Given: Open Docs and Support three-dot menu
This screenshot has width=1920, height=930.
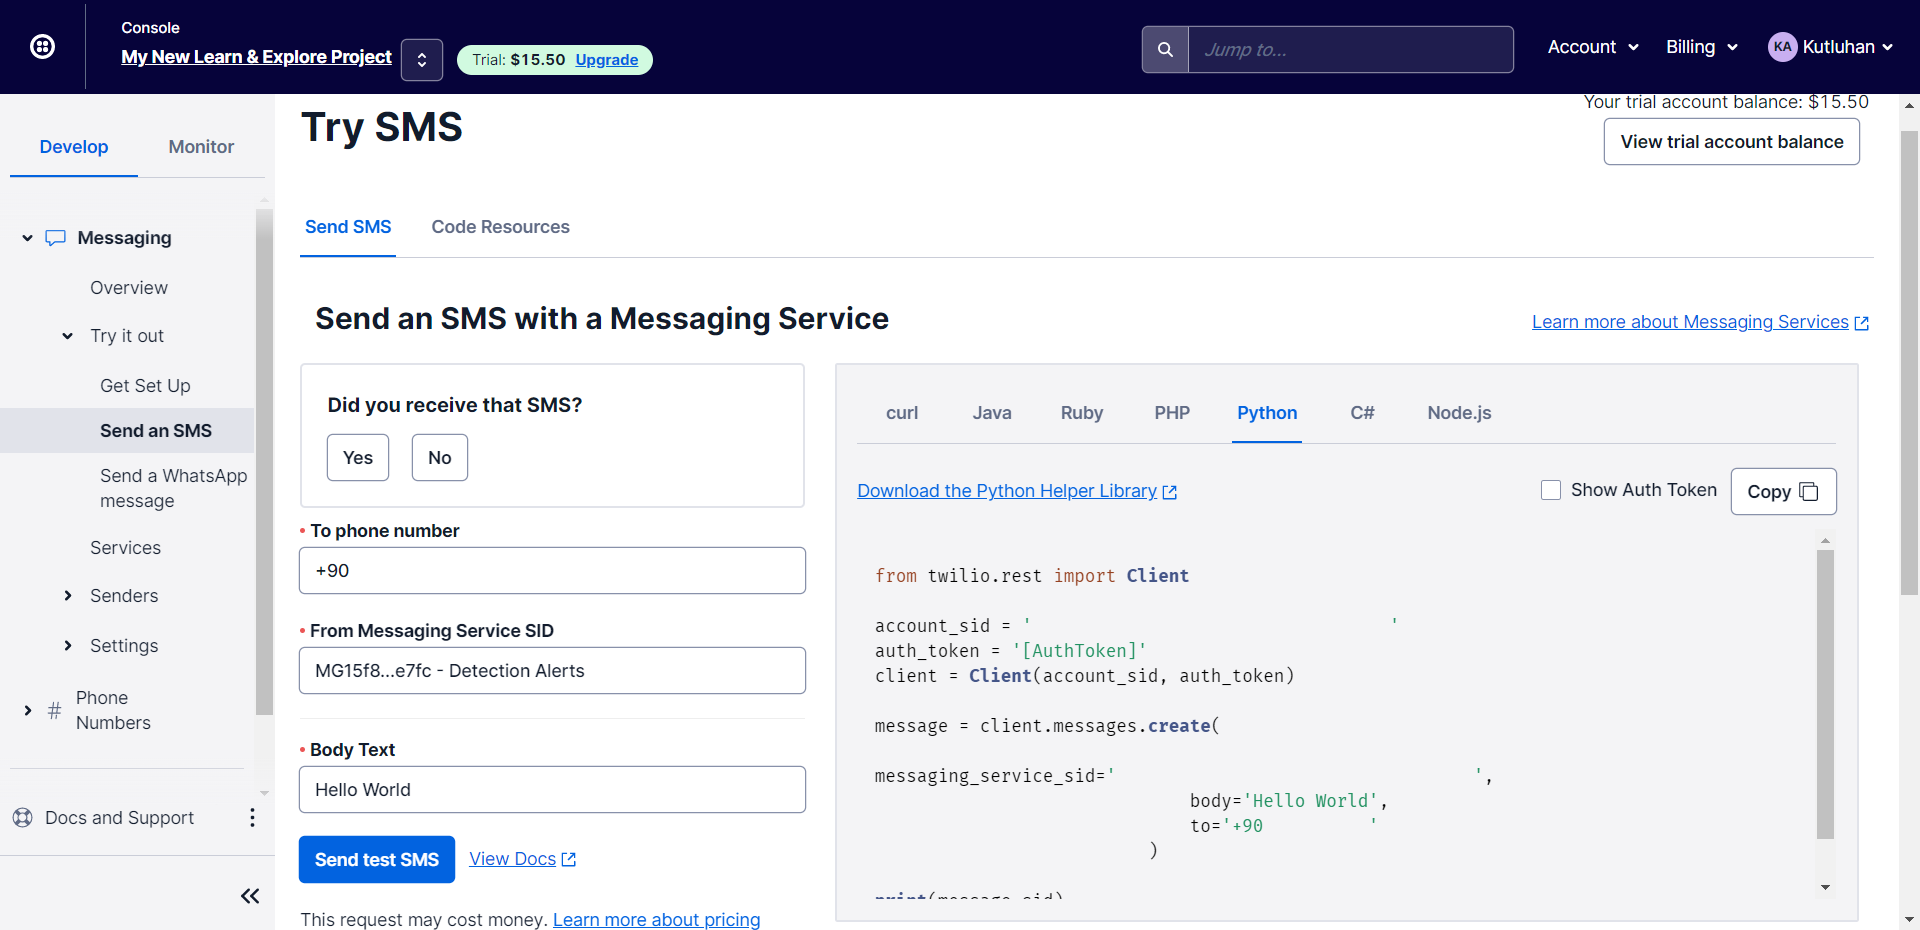Looking at the screenshot, I should click(252, 818).
